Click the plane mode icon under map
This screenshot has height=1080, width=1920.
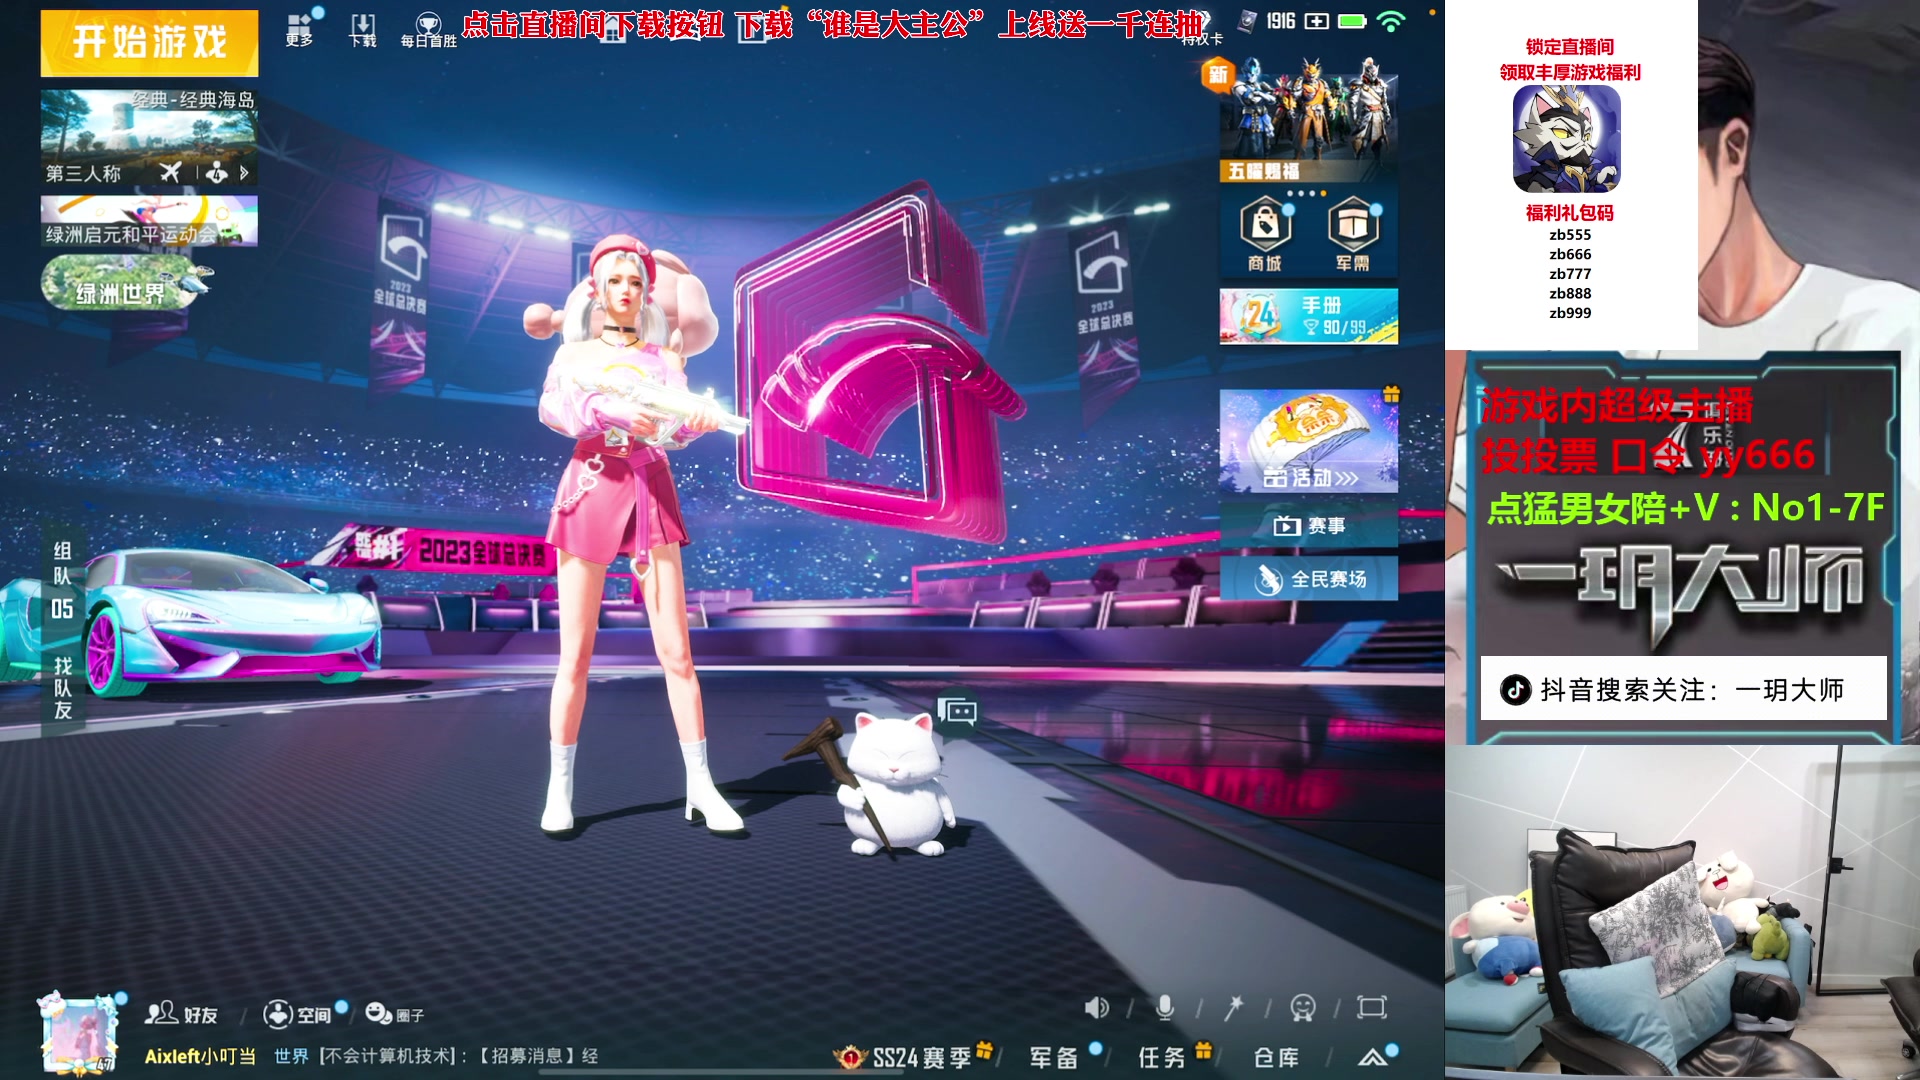point(171,173)
